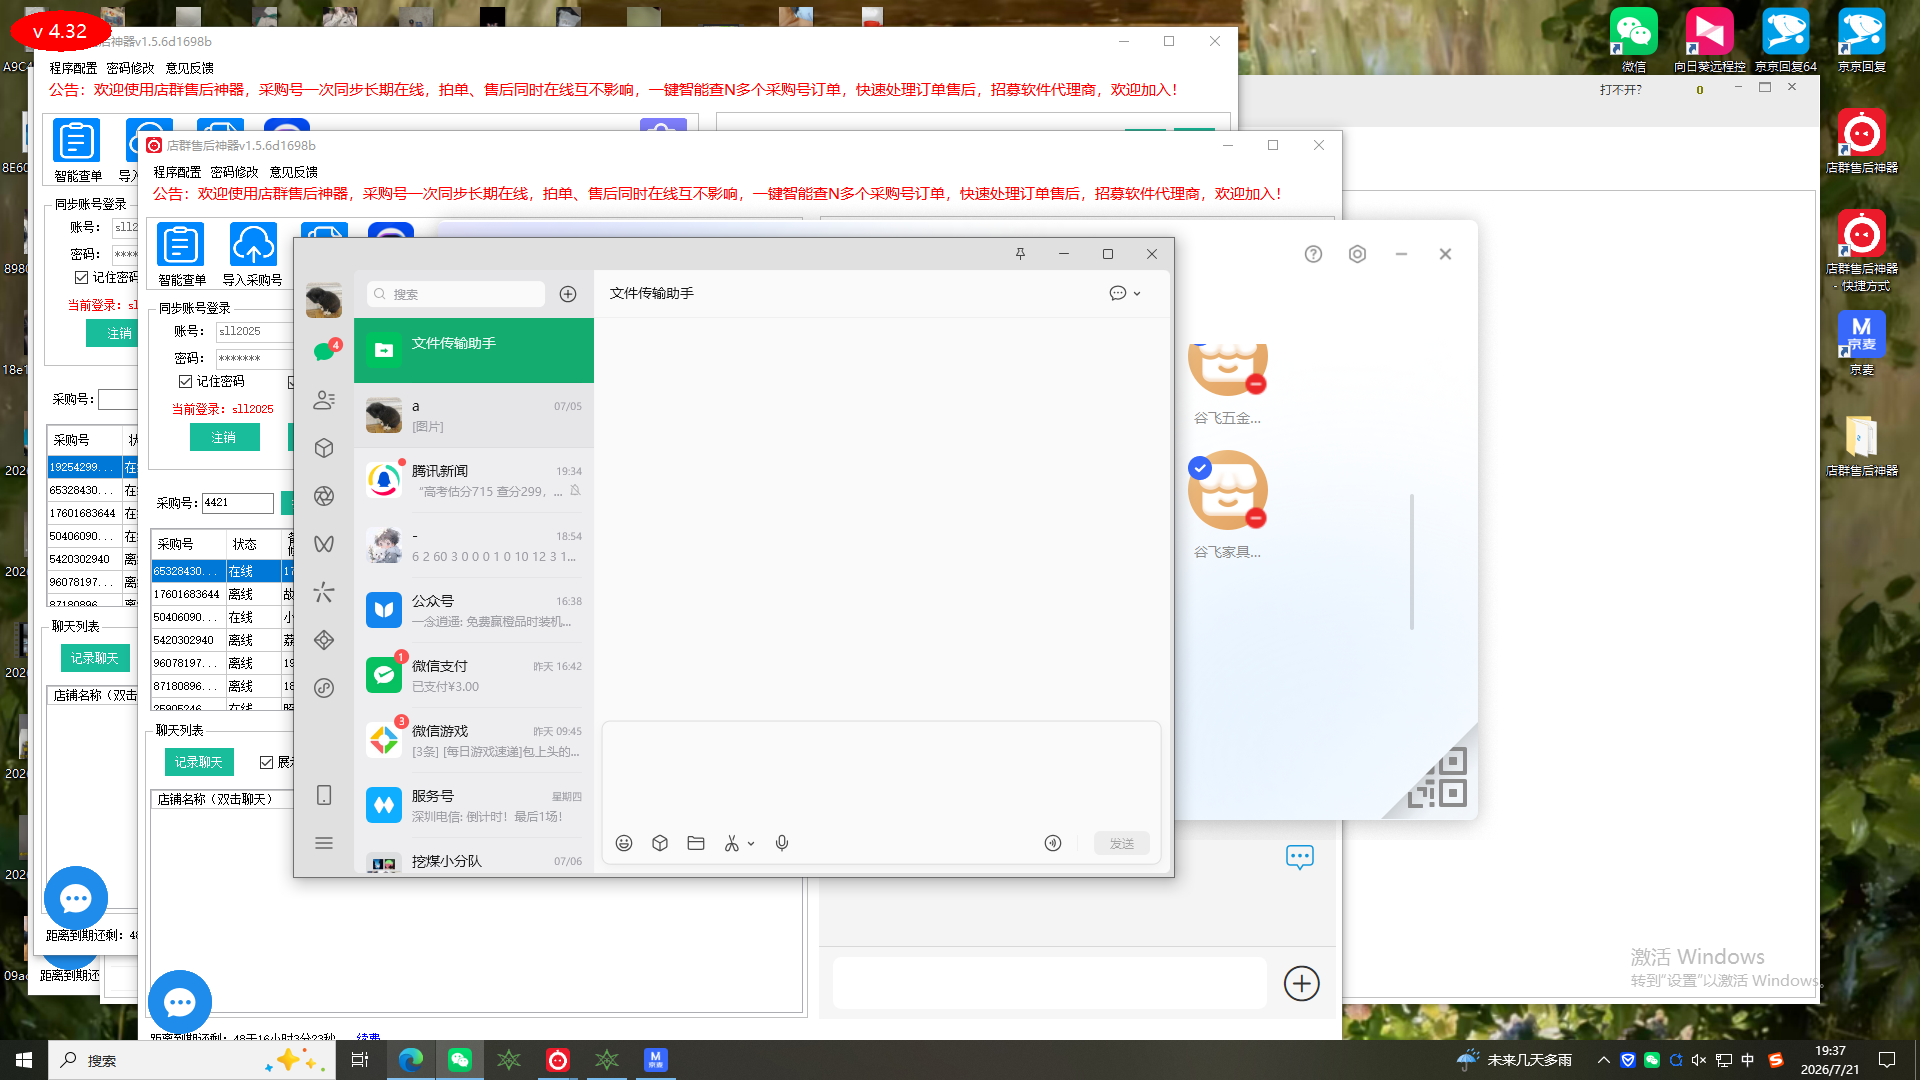The width and height of the screenshot is (1920, 1080).
Task: Pin the WeChat window on top
Action: [x=1020, y=254]
